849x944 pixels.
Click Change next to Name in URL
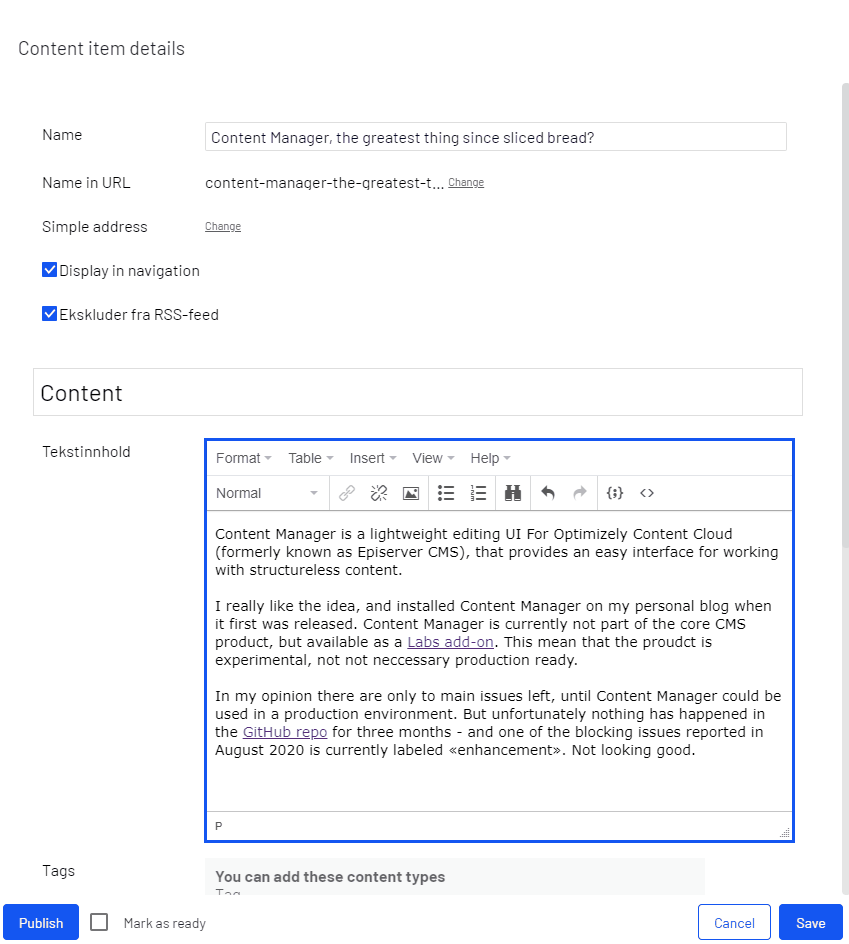coord(466,182)
